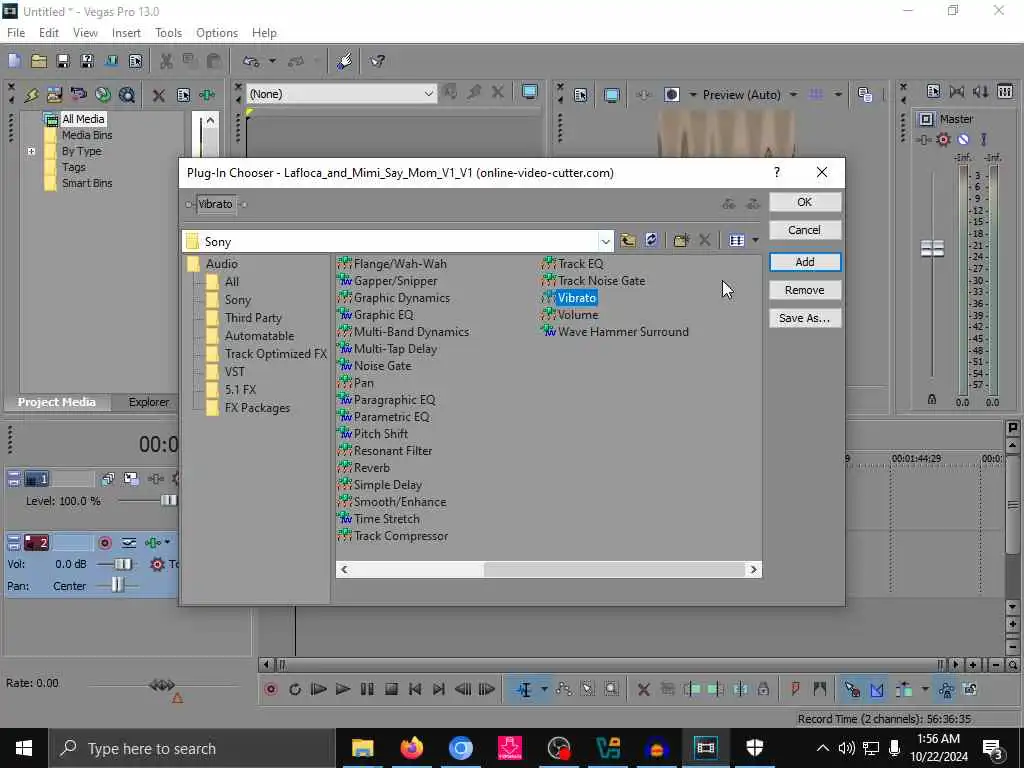Click the Stop button in transport bar

coord(391,689)
